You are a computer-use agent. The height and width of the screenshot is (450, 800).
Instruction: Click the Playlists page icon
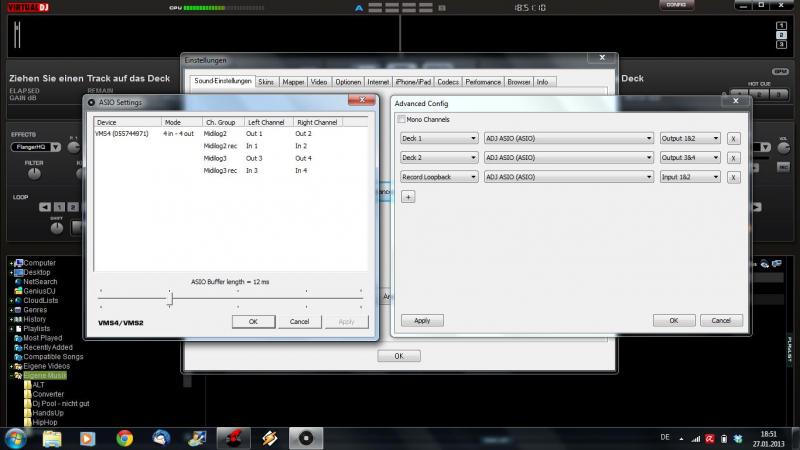pyautogui.click(x=18, y=329)
